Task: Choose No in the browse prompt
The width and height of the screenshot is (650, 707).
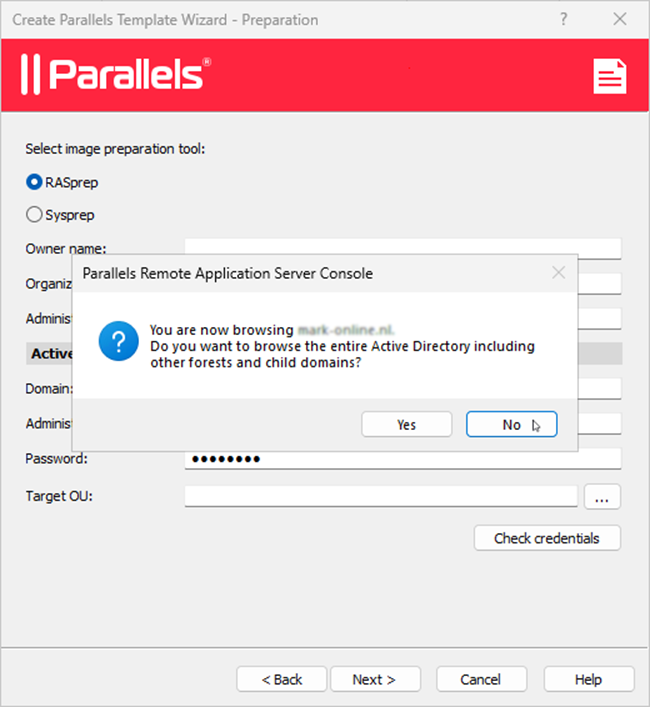Action: coord(511,425)
